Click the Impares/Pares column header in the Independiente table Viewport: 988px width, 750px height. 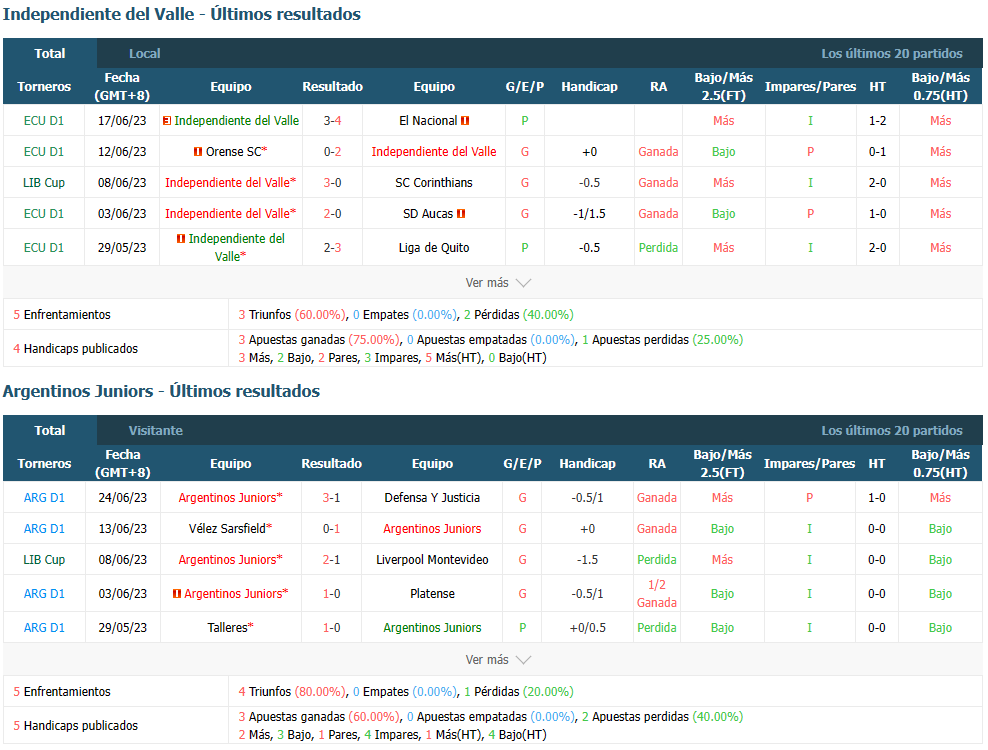(810, 86)
